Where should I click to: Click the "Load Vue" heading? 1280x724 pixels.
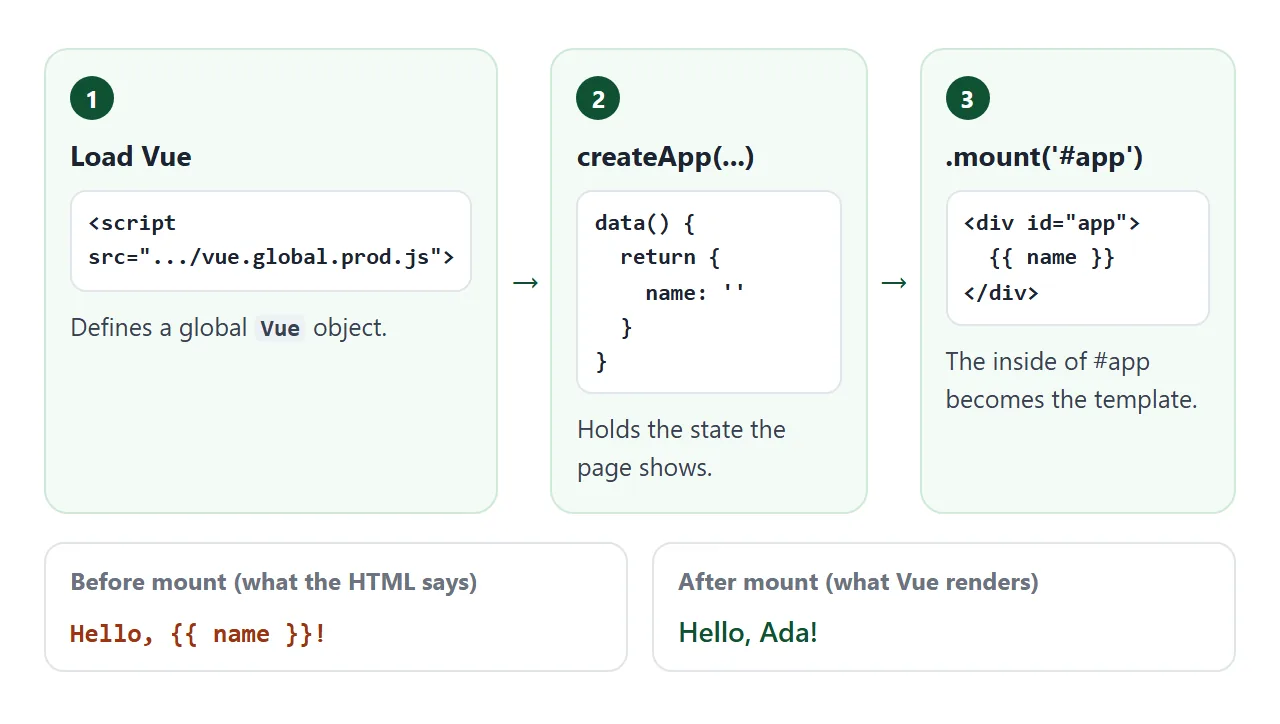(x=131, y=157)
